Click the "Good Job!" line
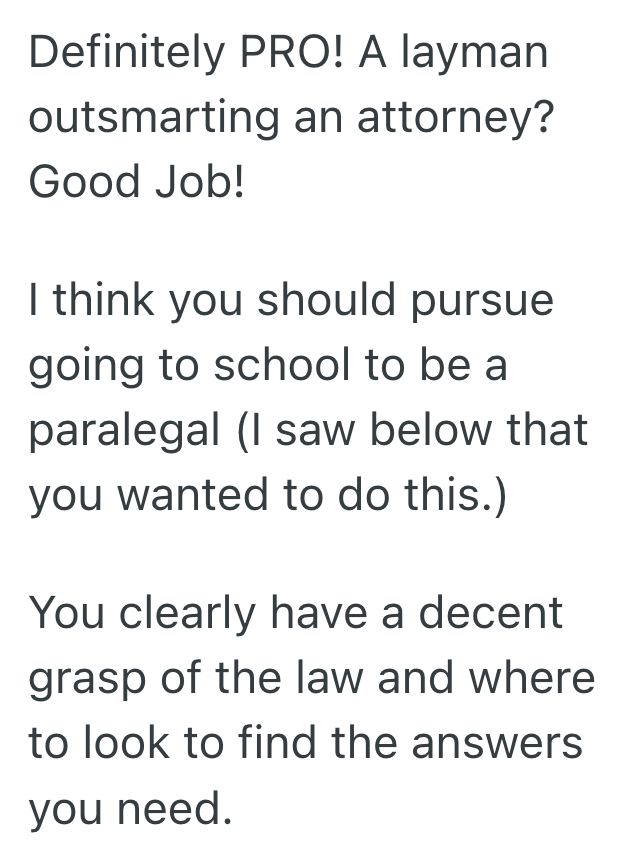Screen dimensions: 628x860 (137, 182)
